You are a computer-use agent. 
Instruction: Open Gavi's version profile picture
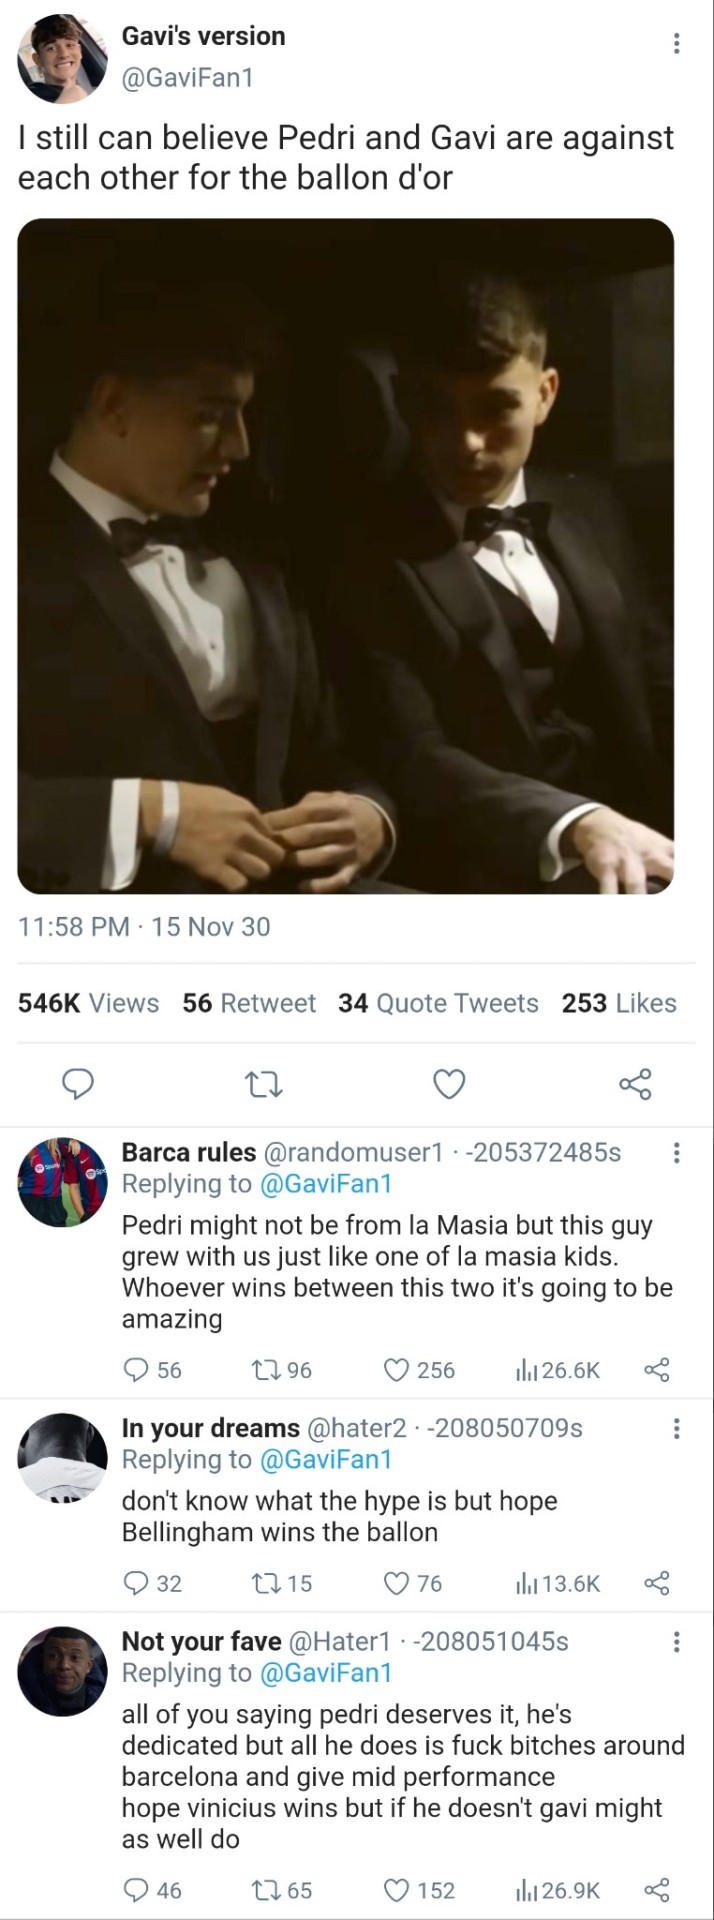pyautogui.click(x=62, y=60)
